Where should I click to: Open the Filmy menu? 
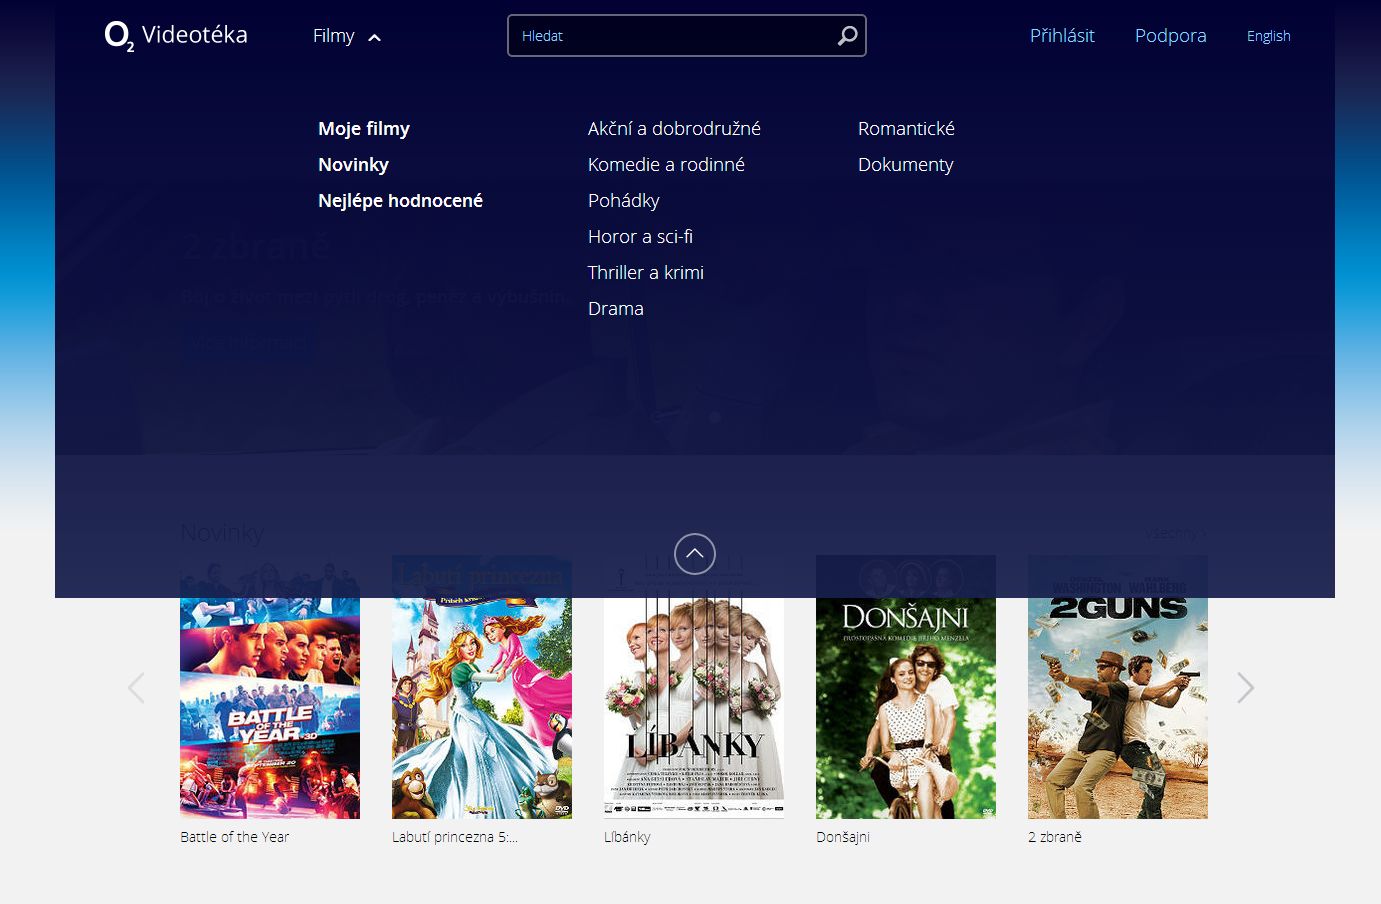[332, 35]
